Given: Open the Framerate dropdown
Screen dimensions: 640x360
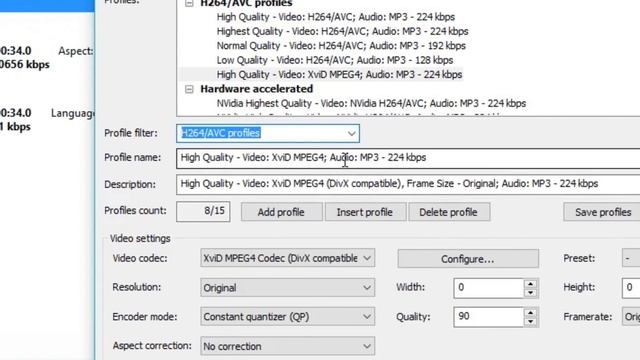Looking at the screenshot, I should (x=631, y=317).
